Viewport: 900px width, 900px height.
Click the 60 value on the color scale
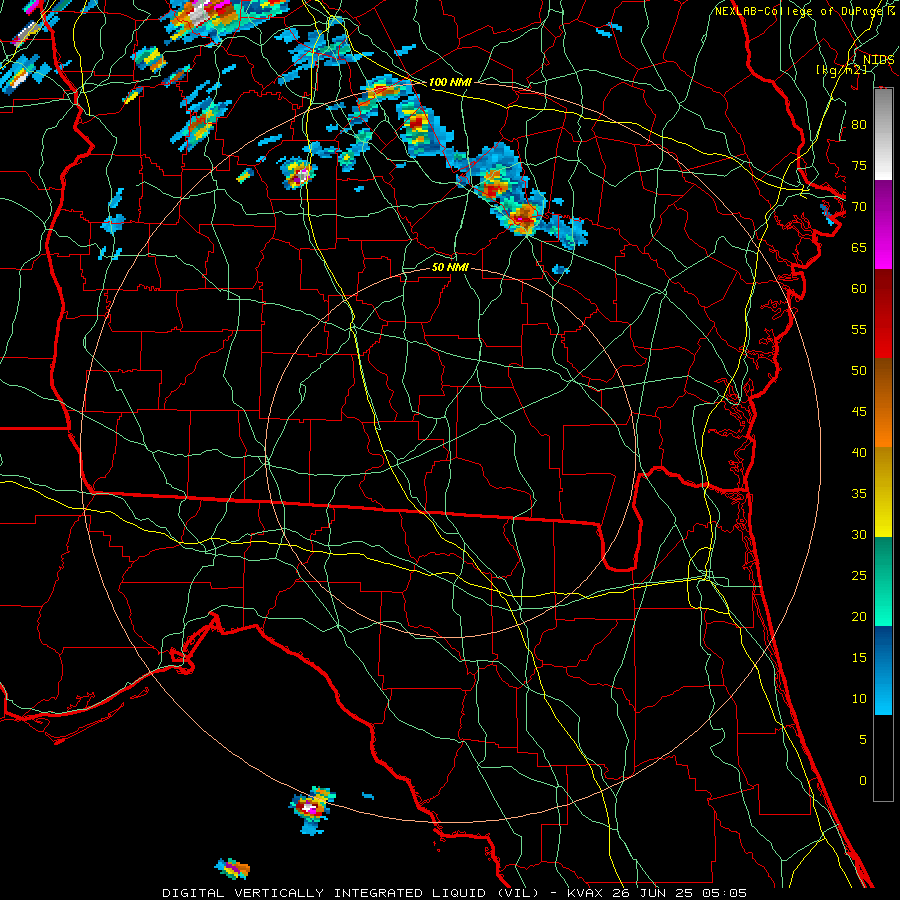point(859,289)
